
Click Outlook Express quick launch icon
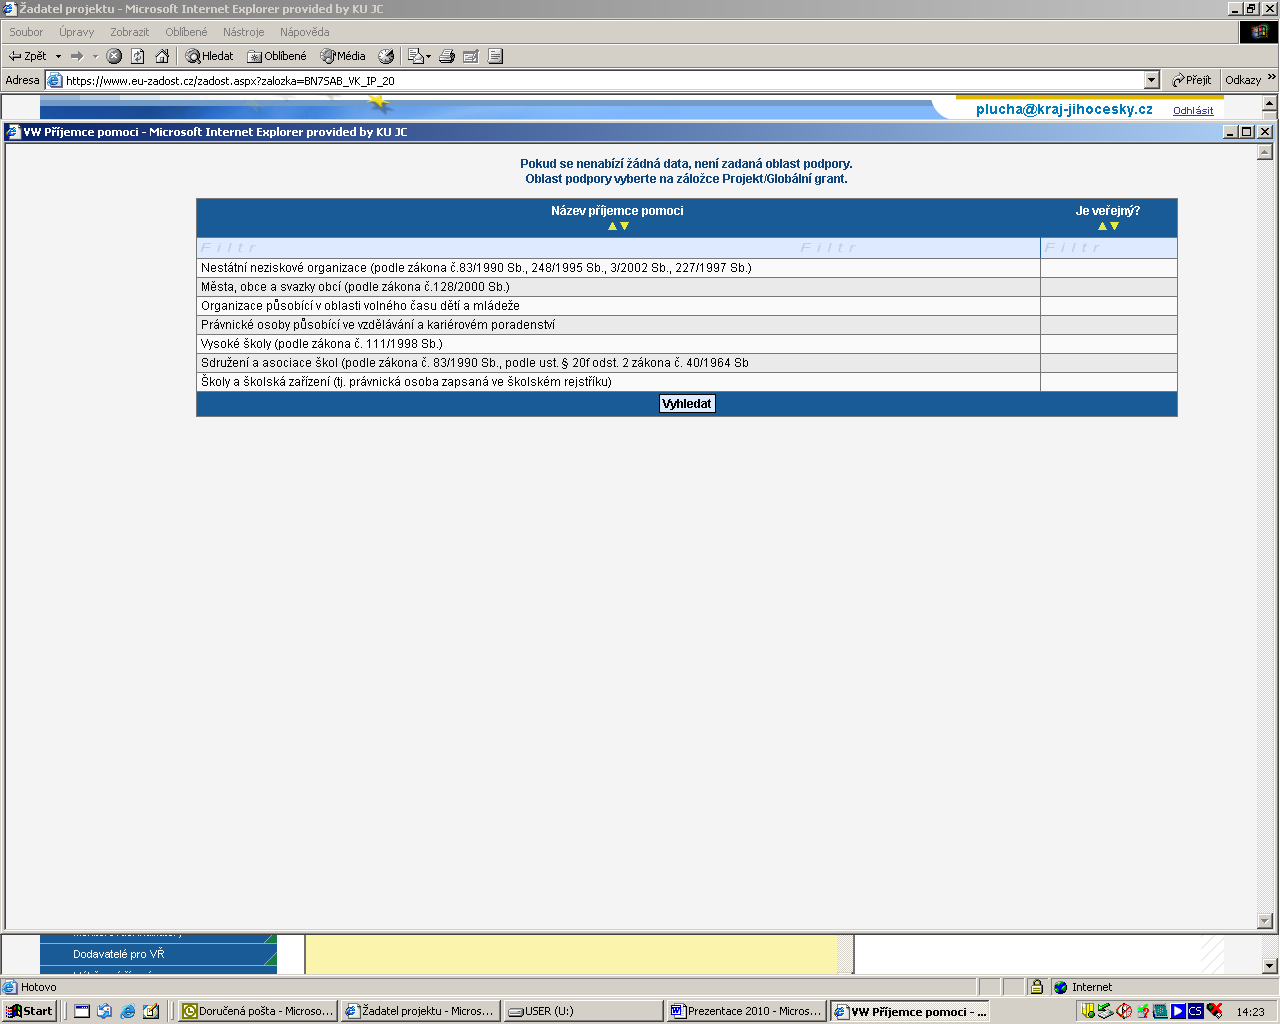(105, 1011)
